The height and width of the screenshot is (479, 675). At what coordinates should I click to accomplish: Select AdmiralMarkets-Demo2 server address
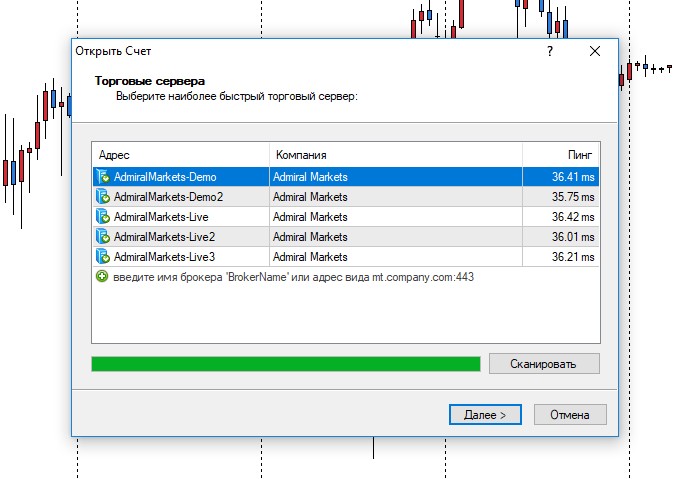click(x=168, y=197)
